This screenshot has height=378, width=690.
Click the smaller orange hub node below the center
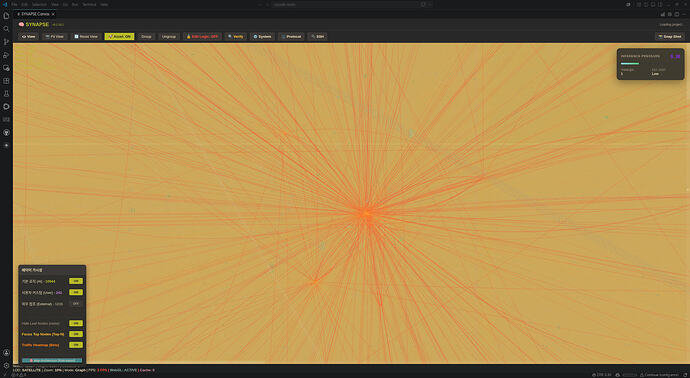tap(315, 281)
